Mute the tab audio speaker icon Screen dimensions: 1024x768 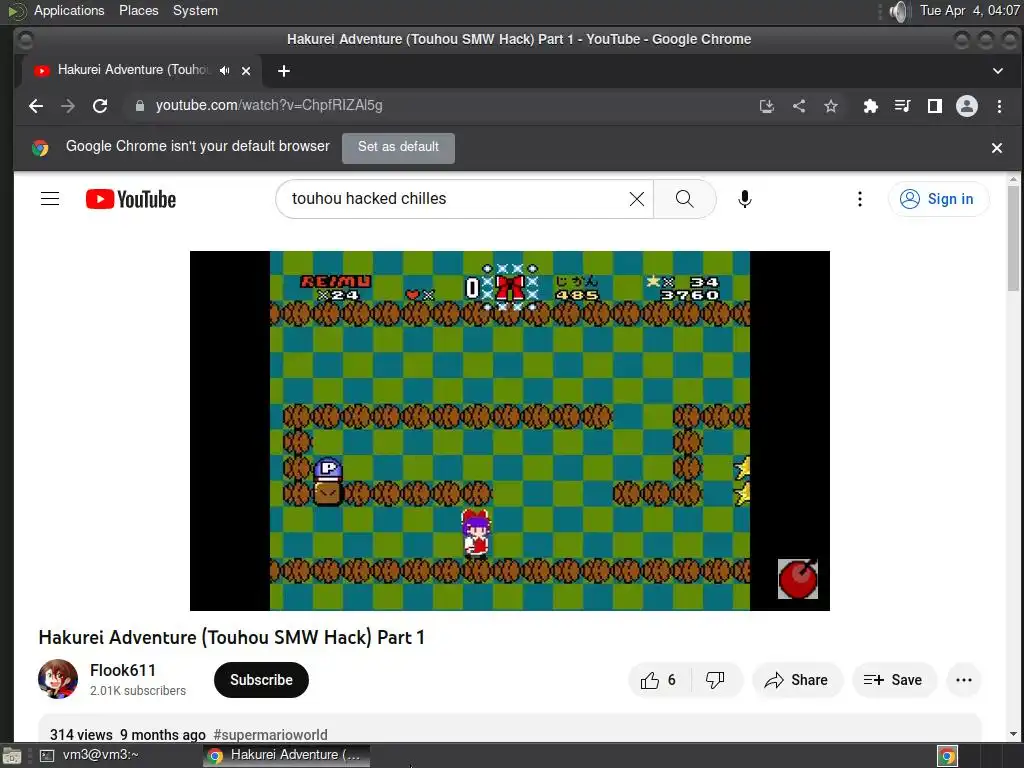click(x=225, y=71)
